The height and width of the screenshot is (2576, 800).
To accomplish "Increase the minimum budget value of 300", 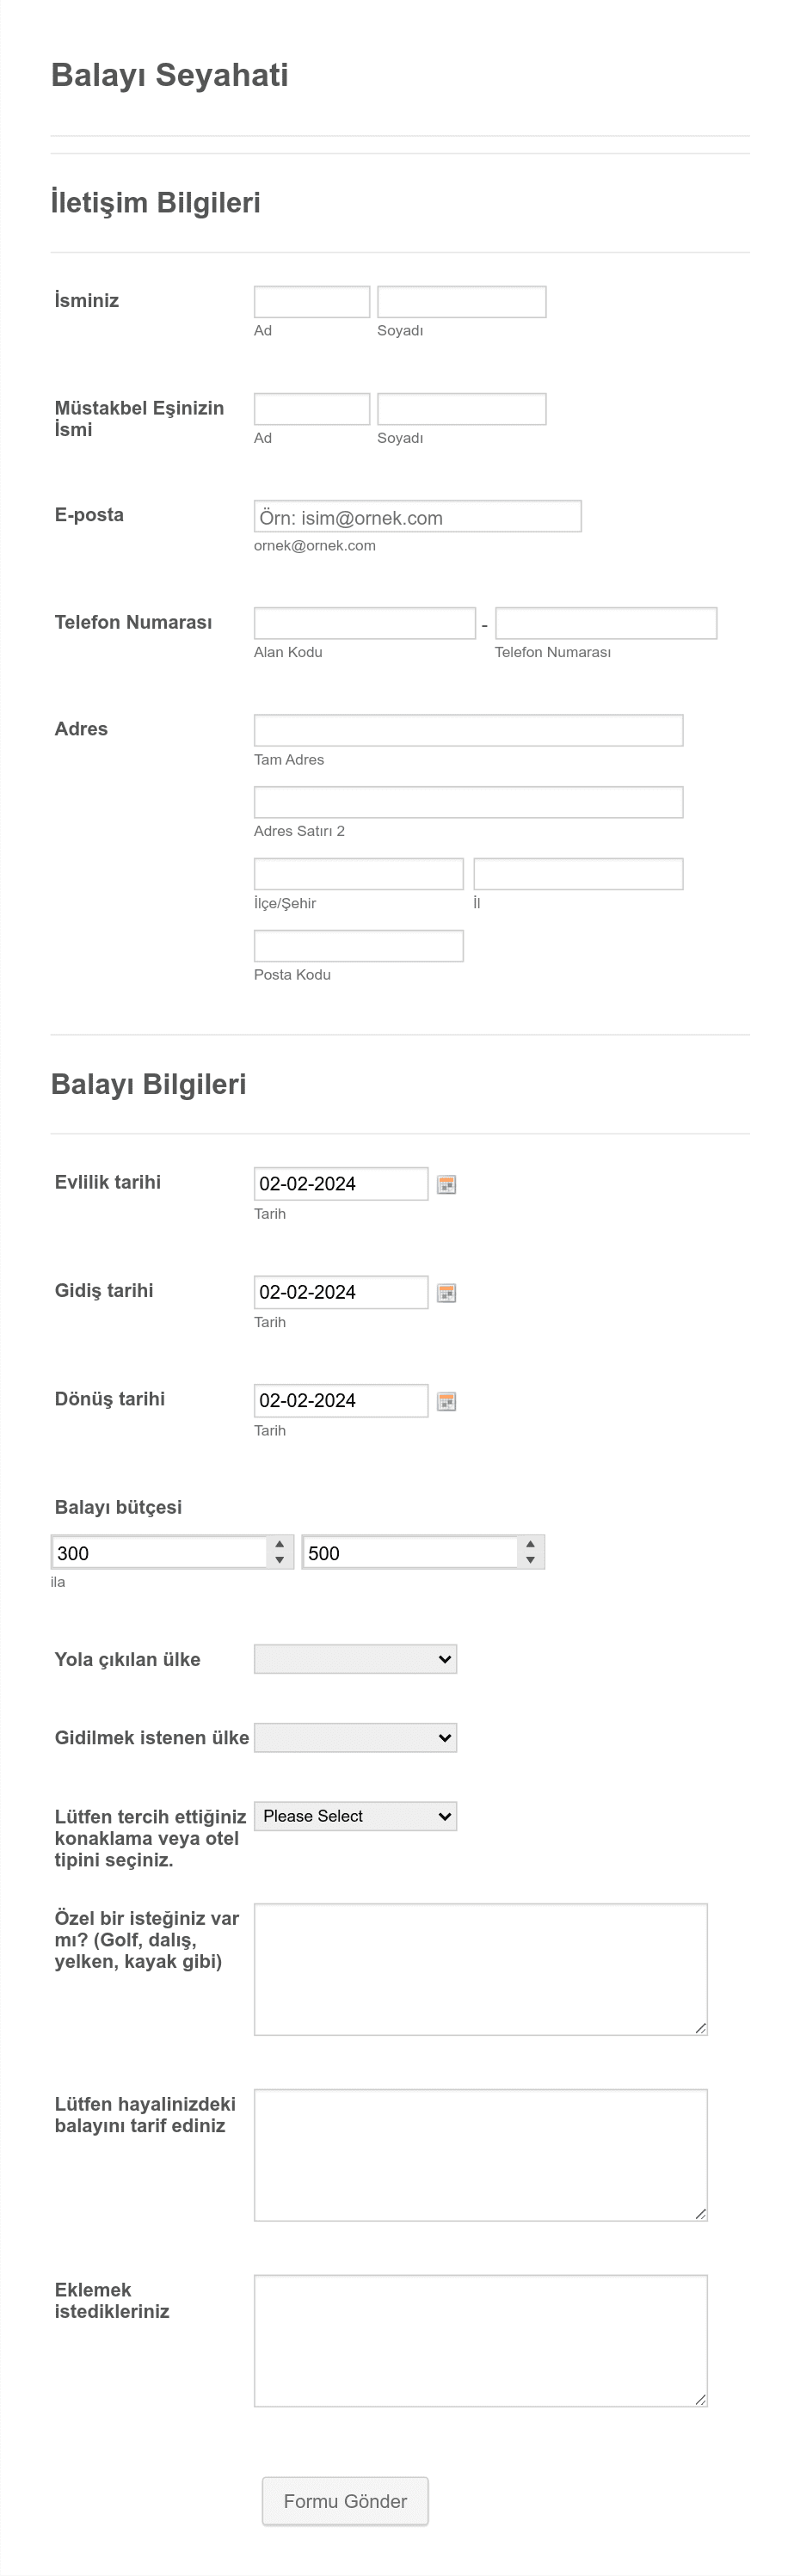I will pos(280,1545).
